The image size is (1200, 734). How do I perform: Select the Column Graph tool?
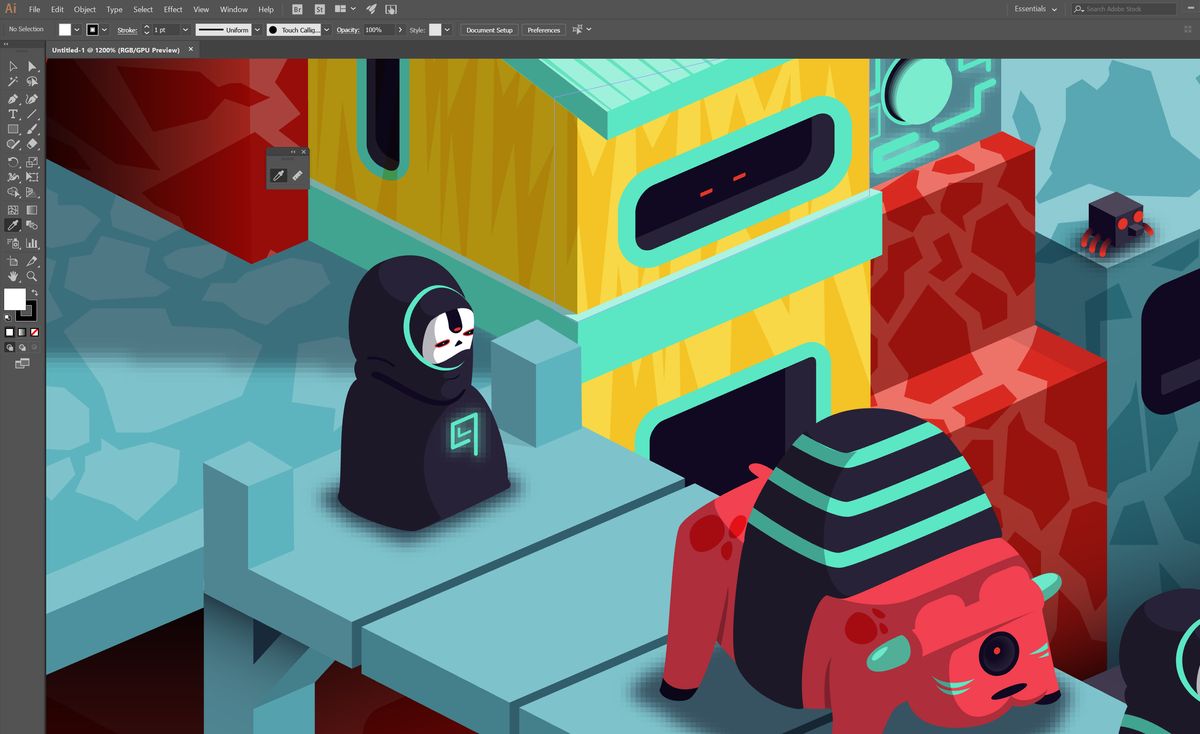click(x=31, y=241)
